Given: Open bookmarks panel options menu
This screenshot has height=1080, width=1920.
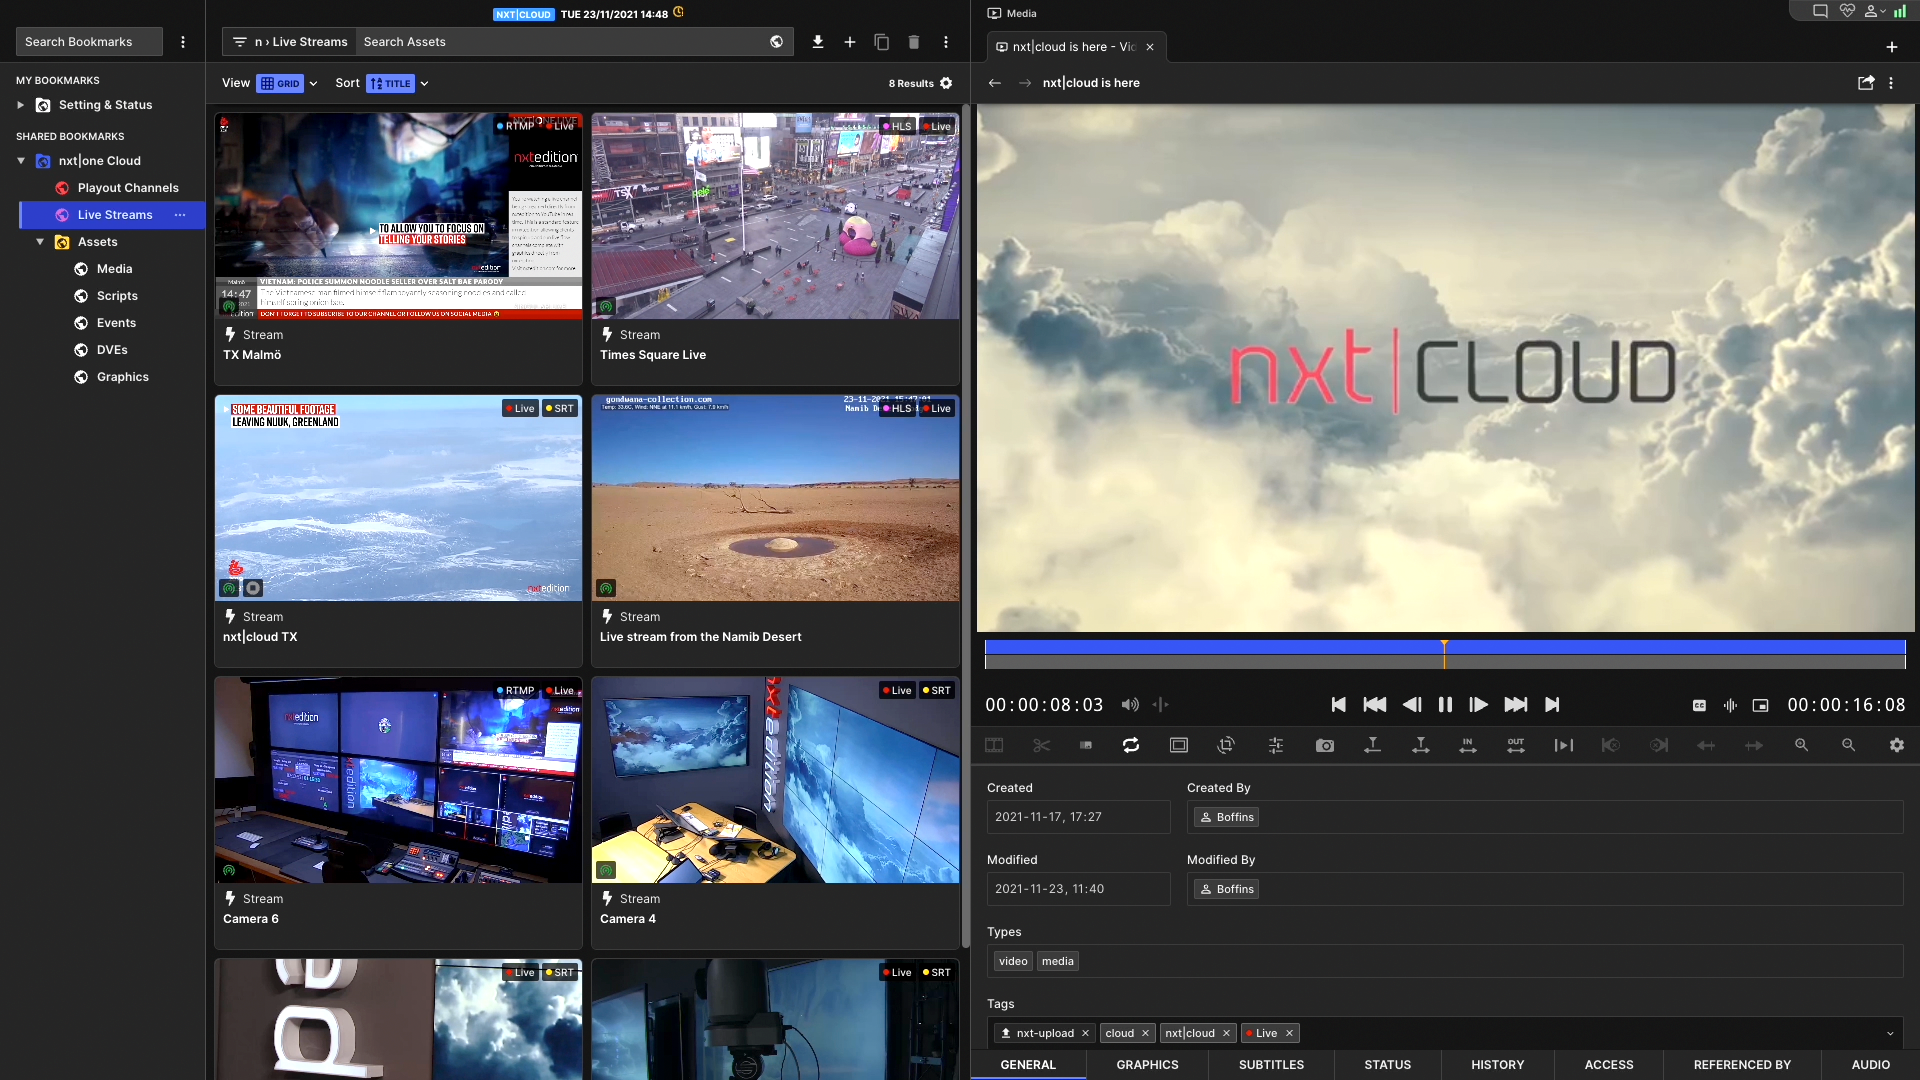Looking at the screenshot, I should click(x=183, y=42).
